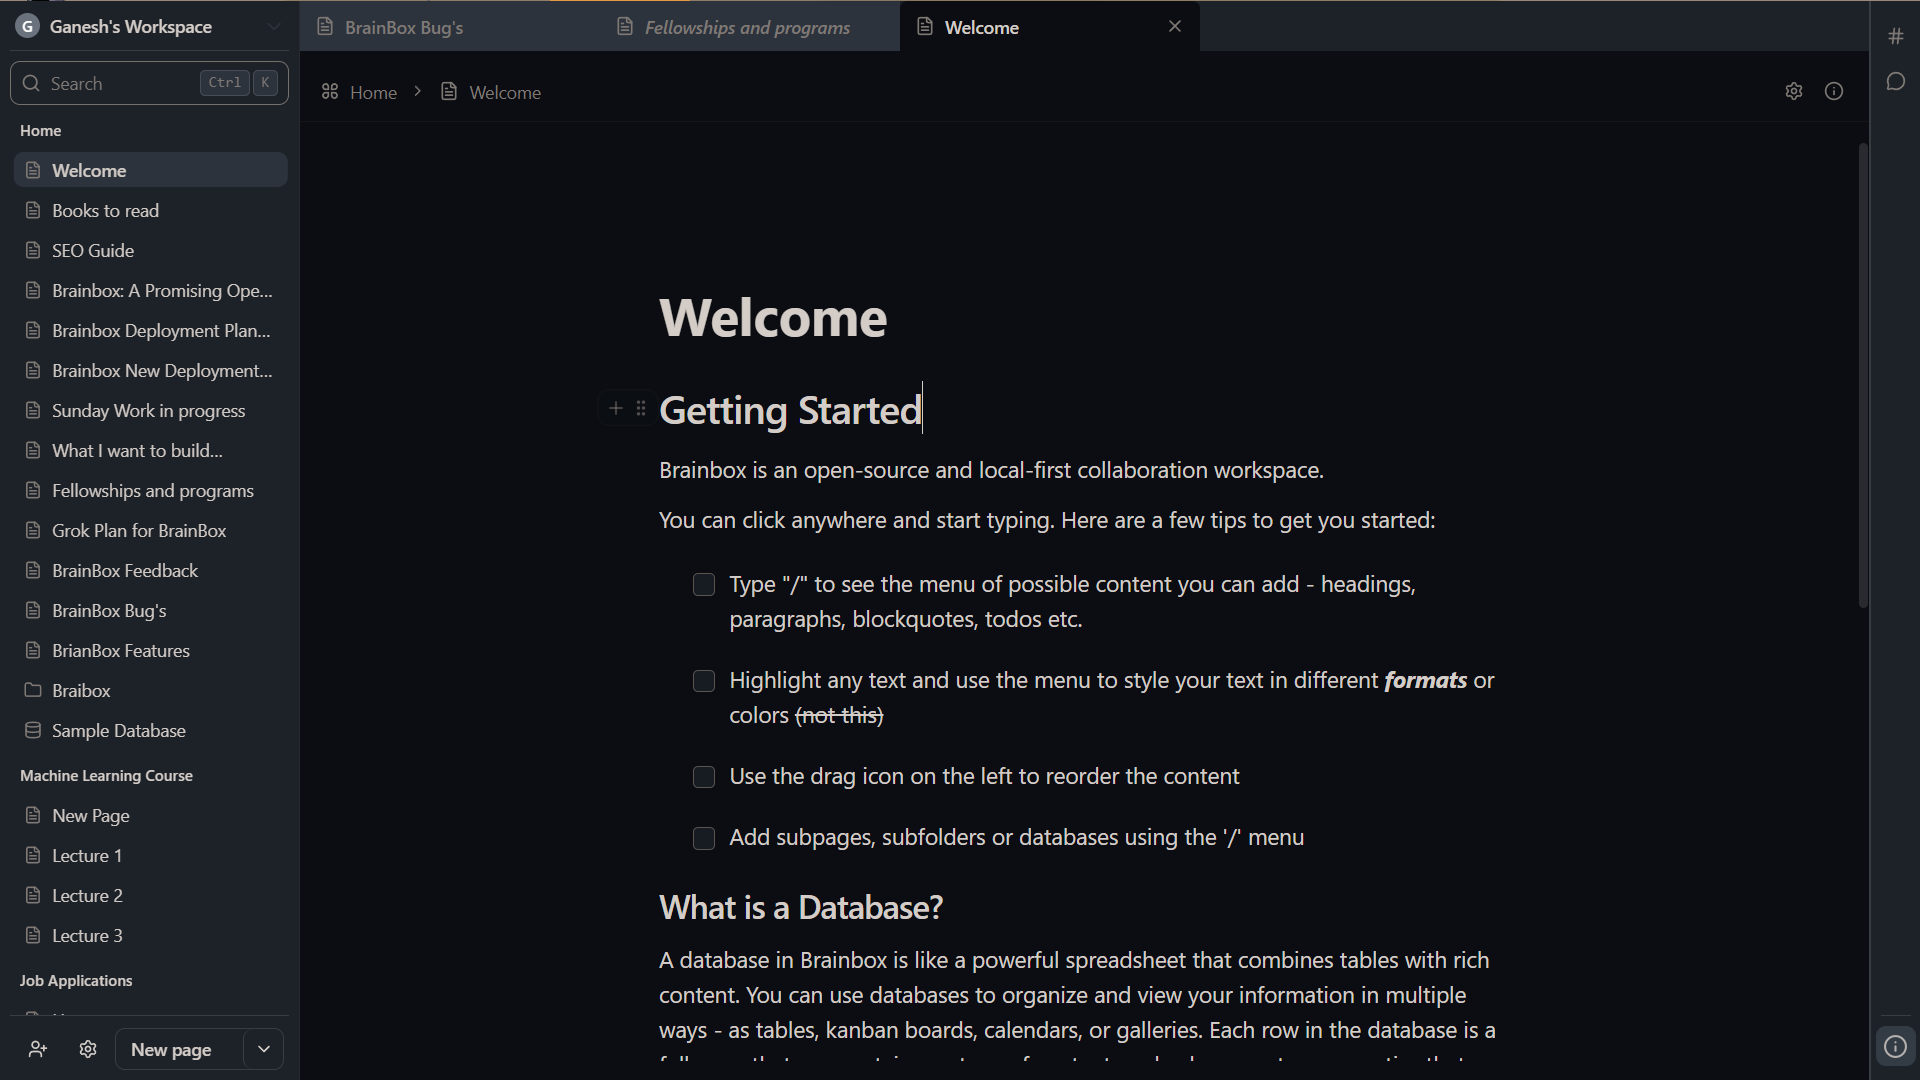This screenshot has height=1080, width=1920.
Task: Click the plus icon beside Getting Started heading
Action: click(x=616, y=408)
